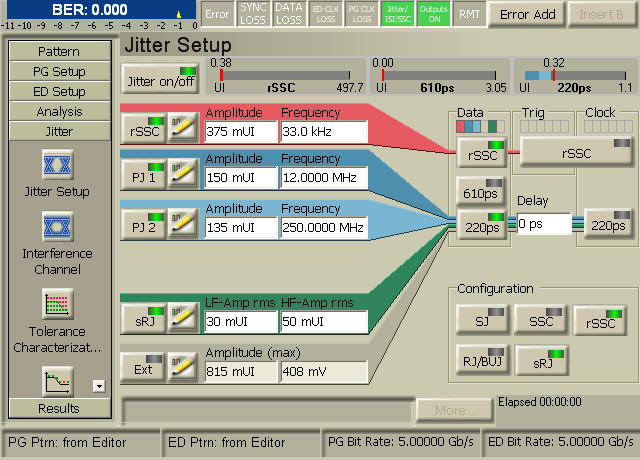Expand the Results section in sidebar
Viewport: 640px width, 460px height.
59,408
